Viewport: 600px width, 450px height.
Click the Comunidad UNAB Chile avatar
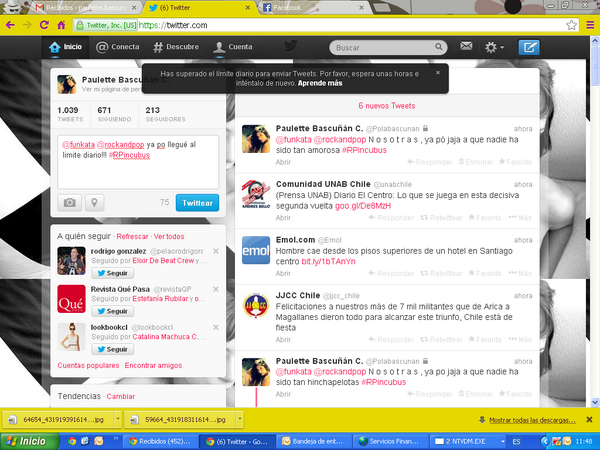point(256,194)
